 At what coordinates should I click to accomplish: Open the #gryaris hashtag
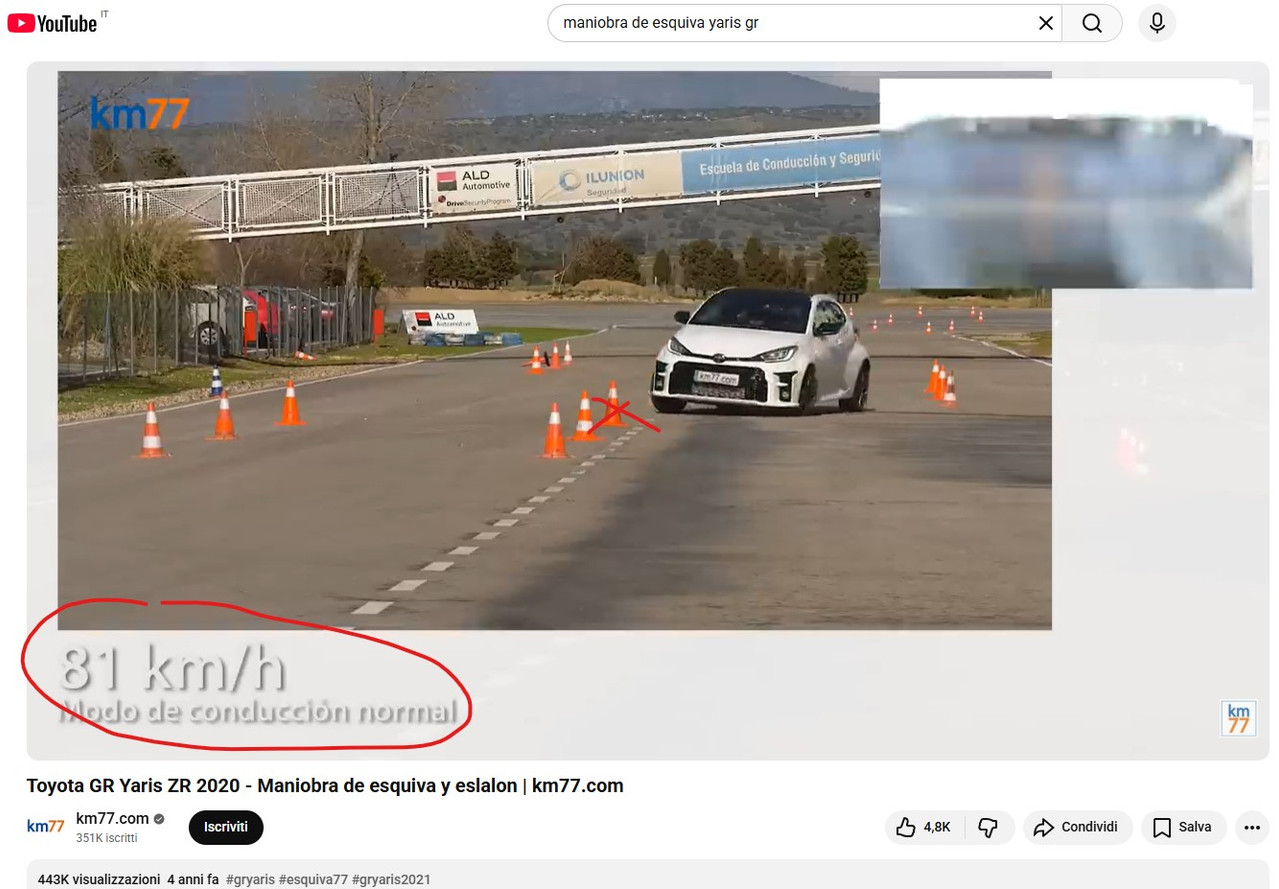coord(250,880)
